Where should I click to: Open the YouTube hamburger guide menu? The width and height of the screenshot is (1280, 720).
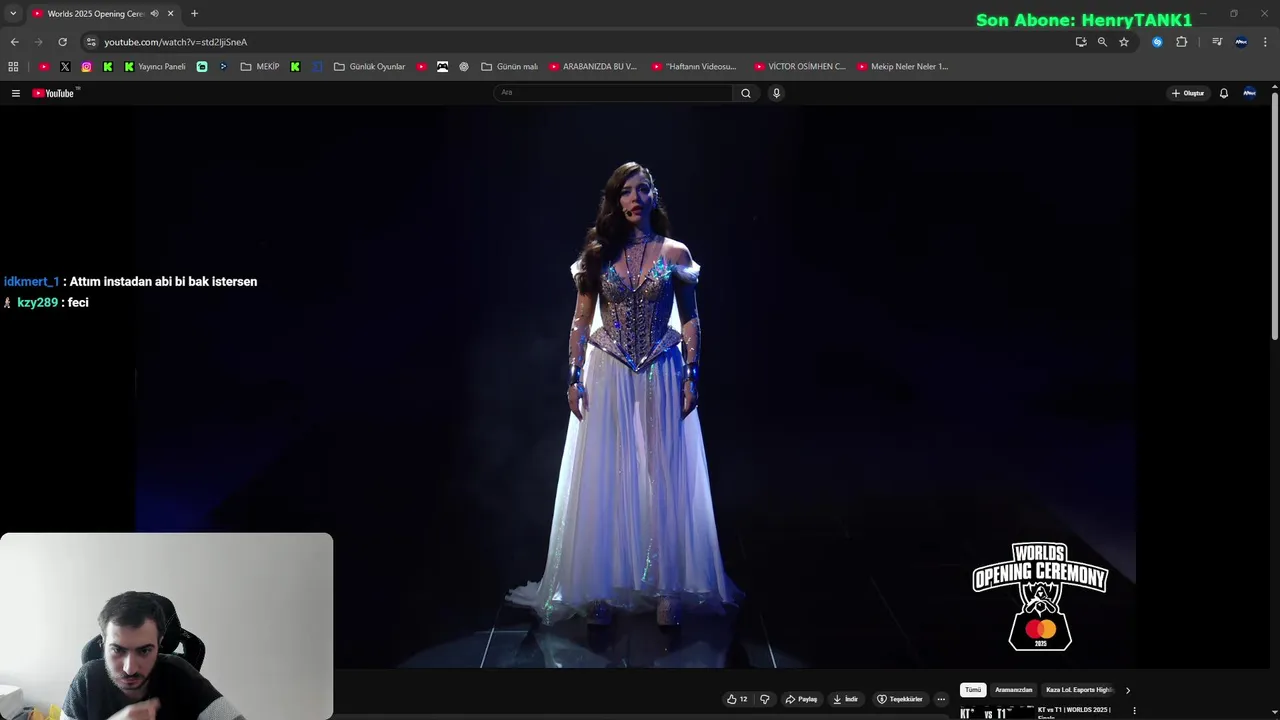coord(16,93)
